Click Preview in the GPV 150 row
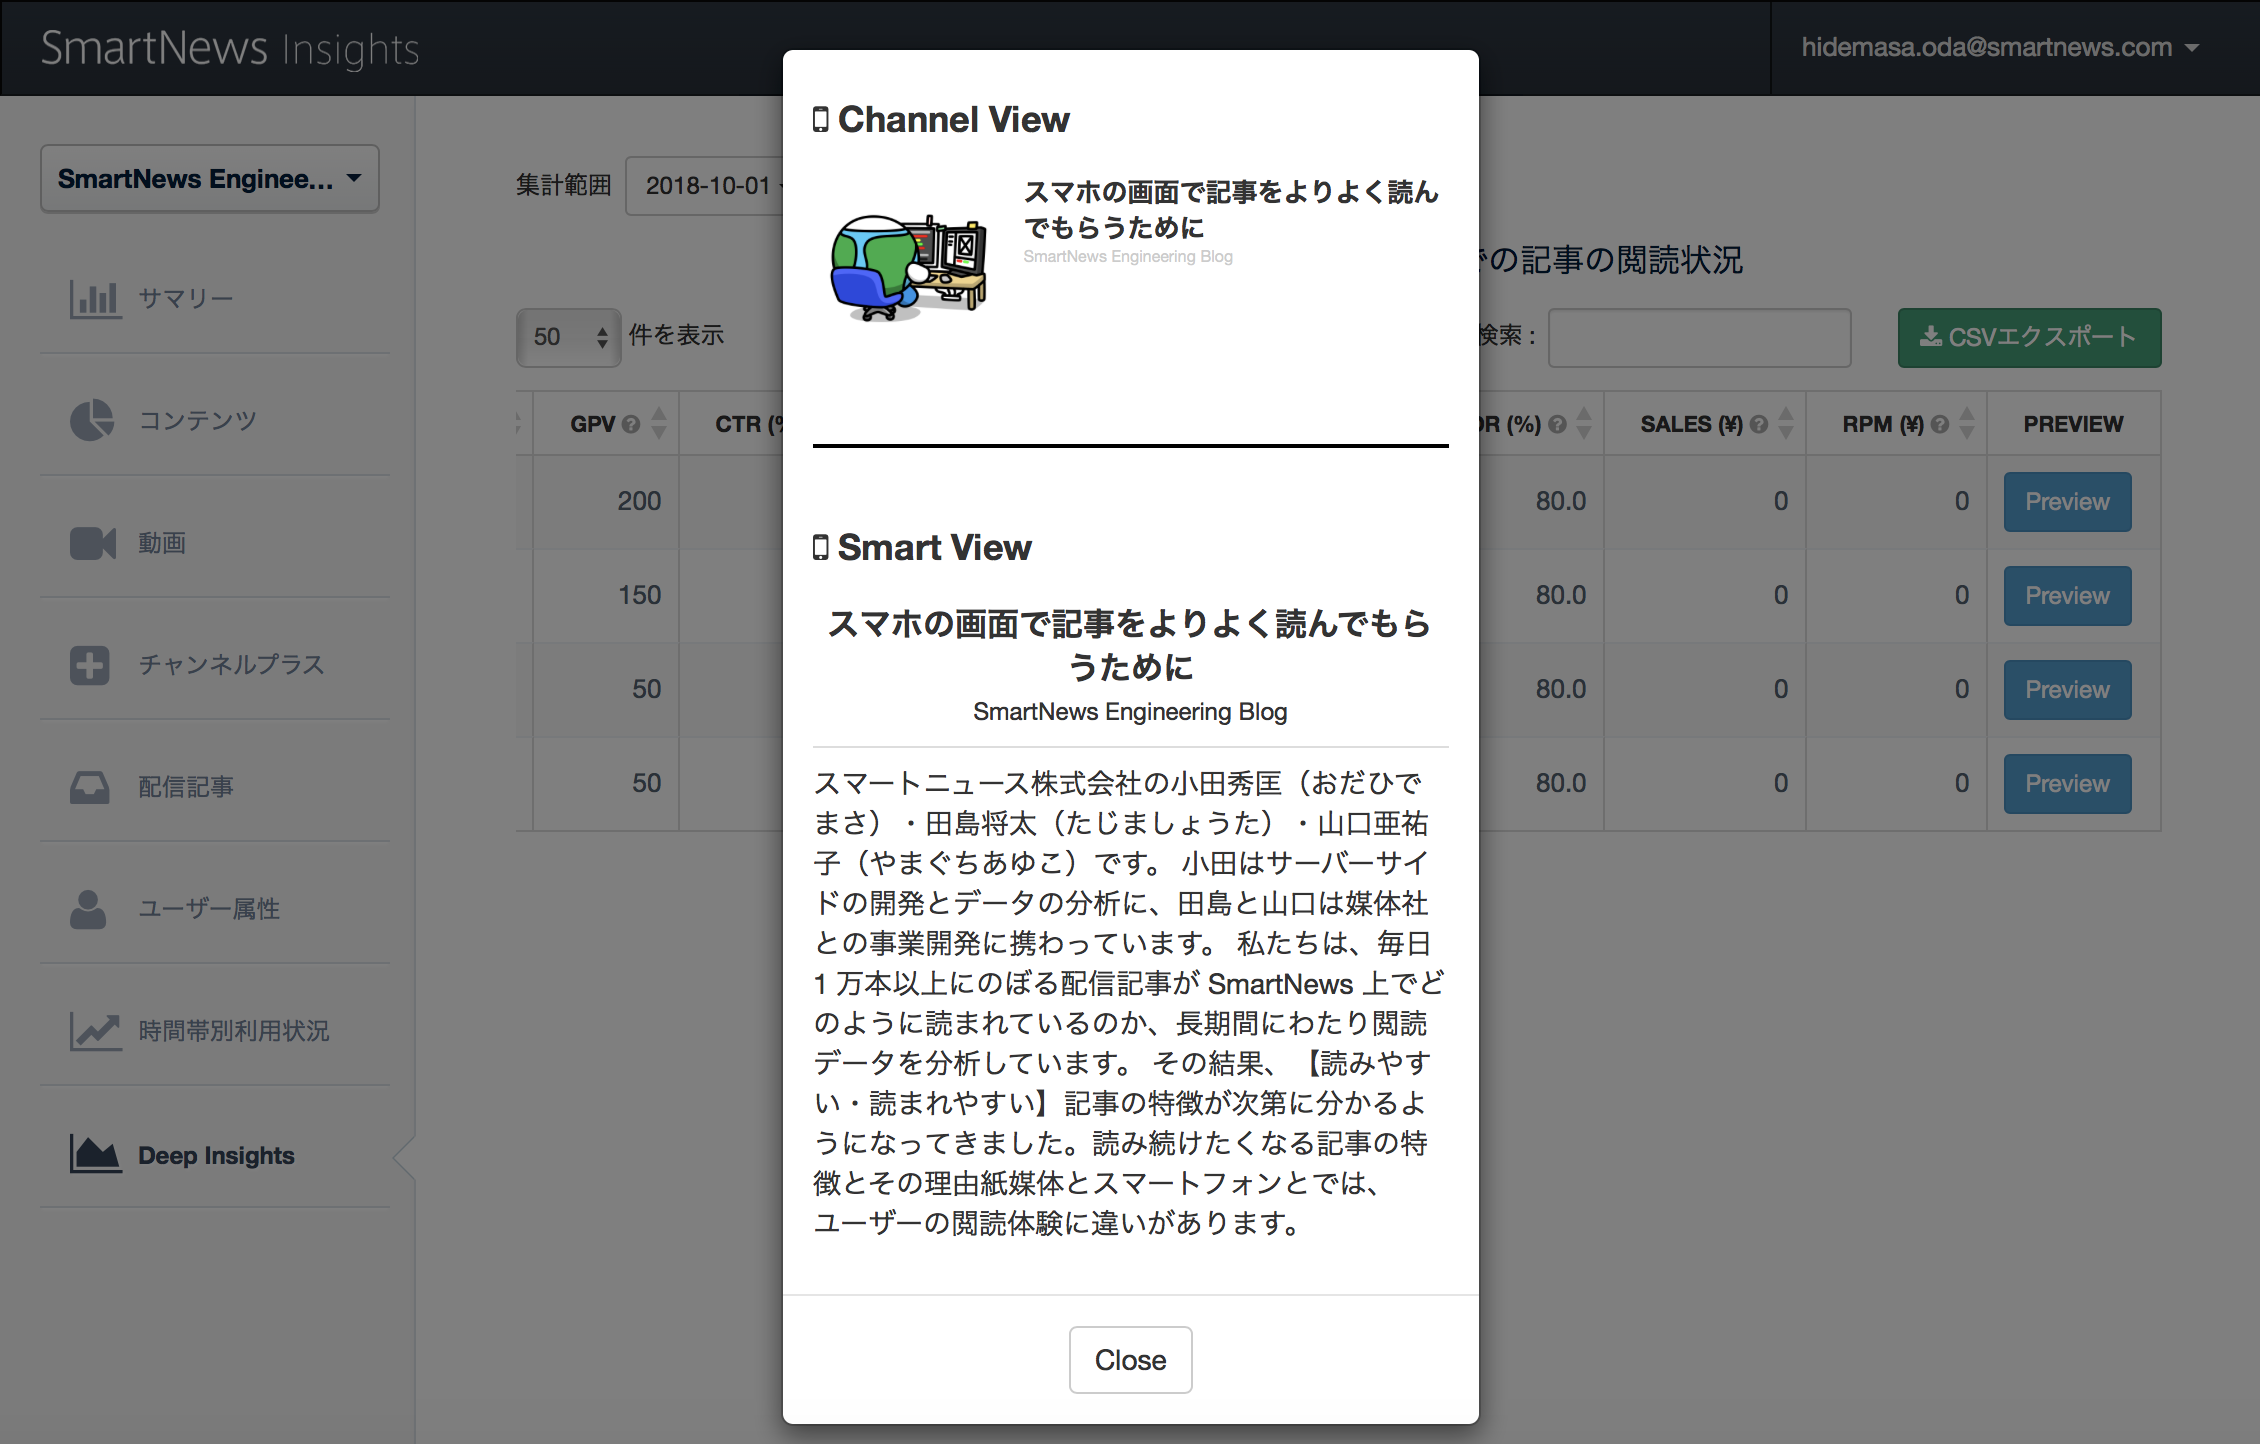 2067,596
